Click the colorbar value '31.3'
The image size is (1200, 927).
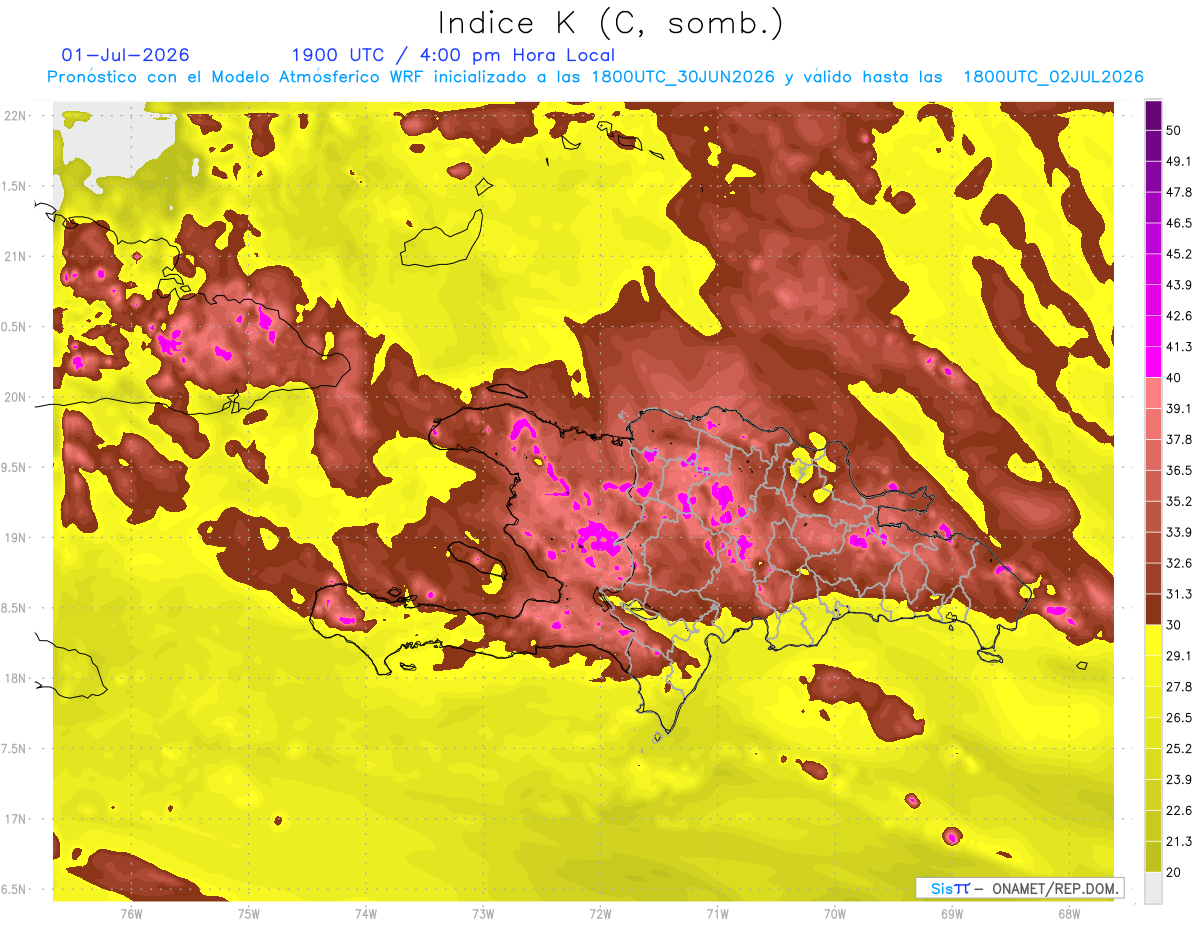tap(1179, 594)
